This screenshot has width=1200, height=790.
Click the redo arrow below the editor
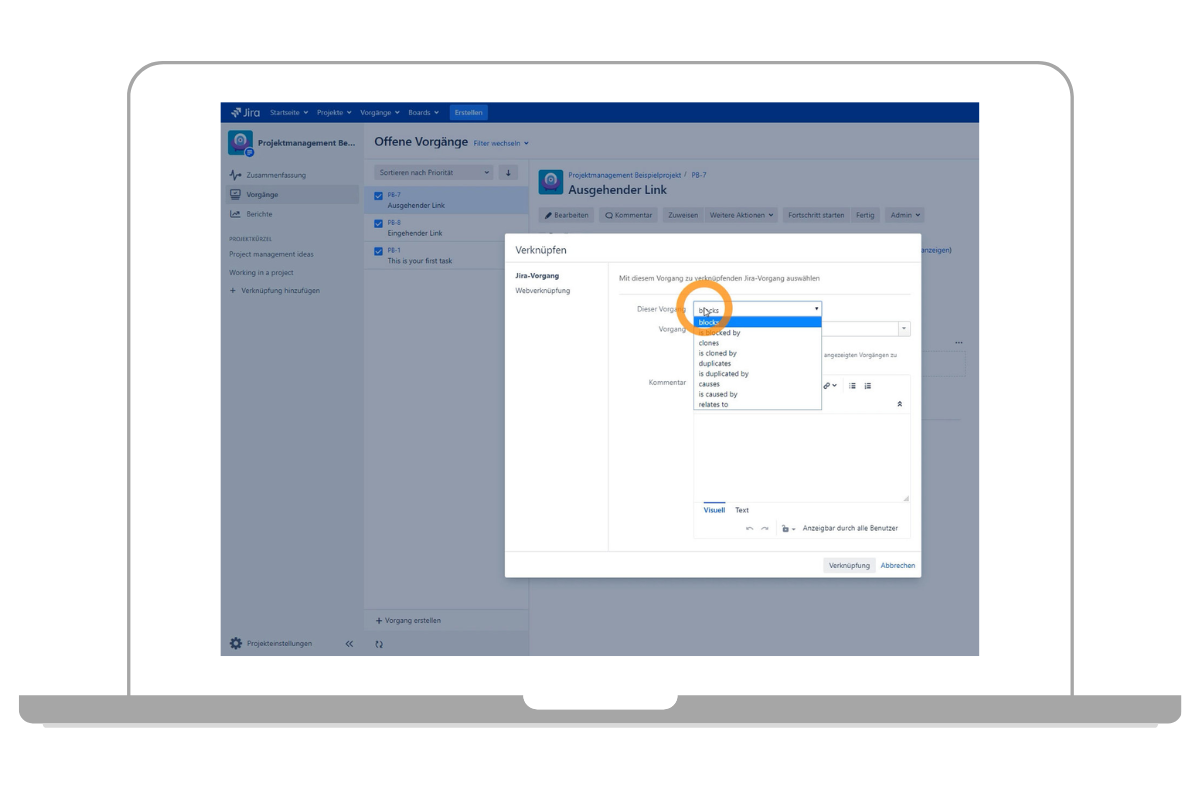[x=765, y=528]
